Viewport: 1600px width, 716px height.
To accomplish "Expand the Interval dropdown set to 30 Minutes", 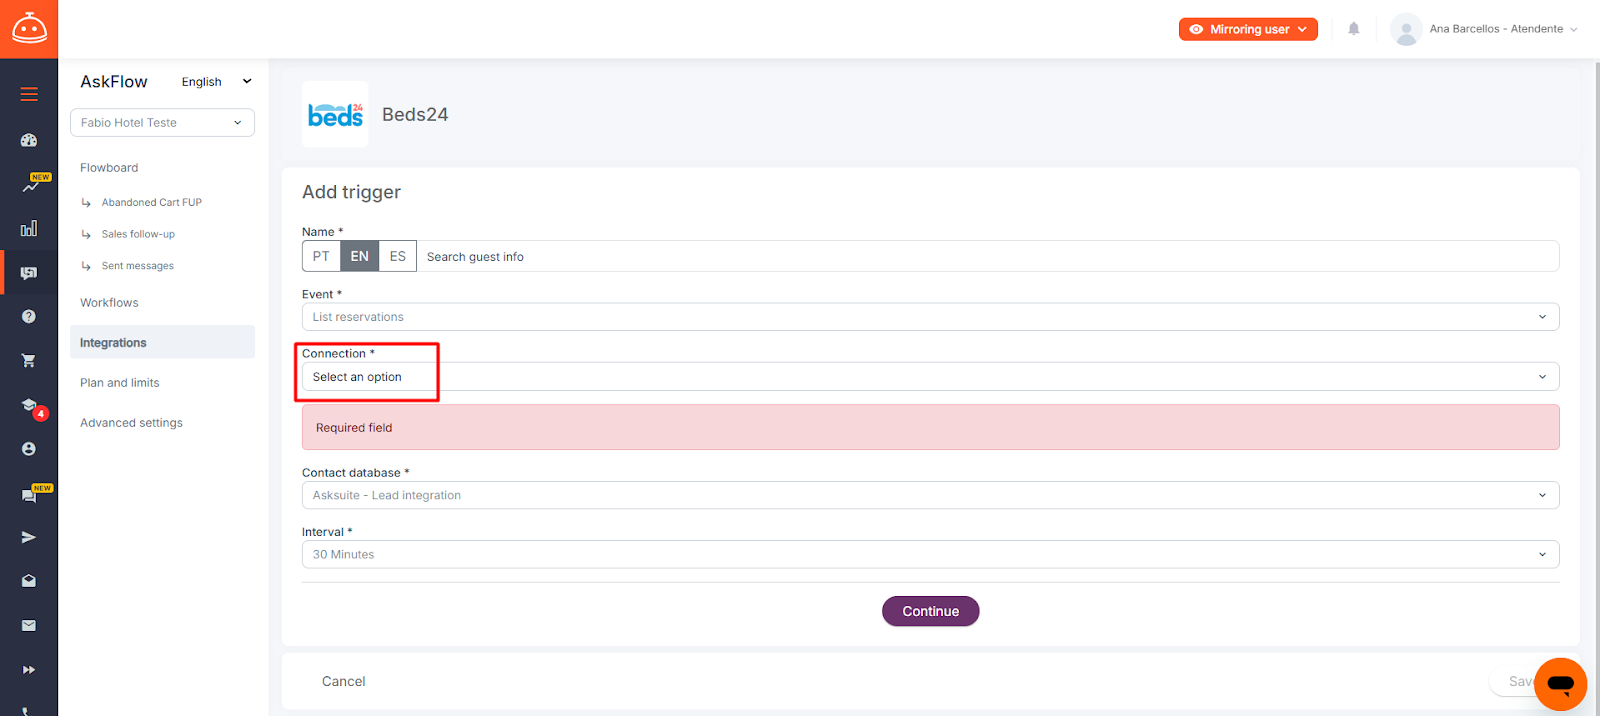I will (930, 554).
